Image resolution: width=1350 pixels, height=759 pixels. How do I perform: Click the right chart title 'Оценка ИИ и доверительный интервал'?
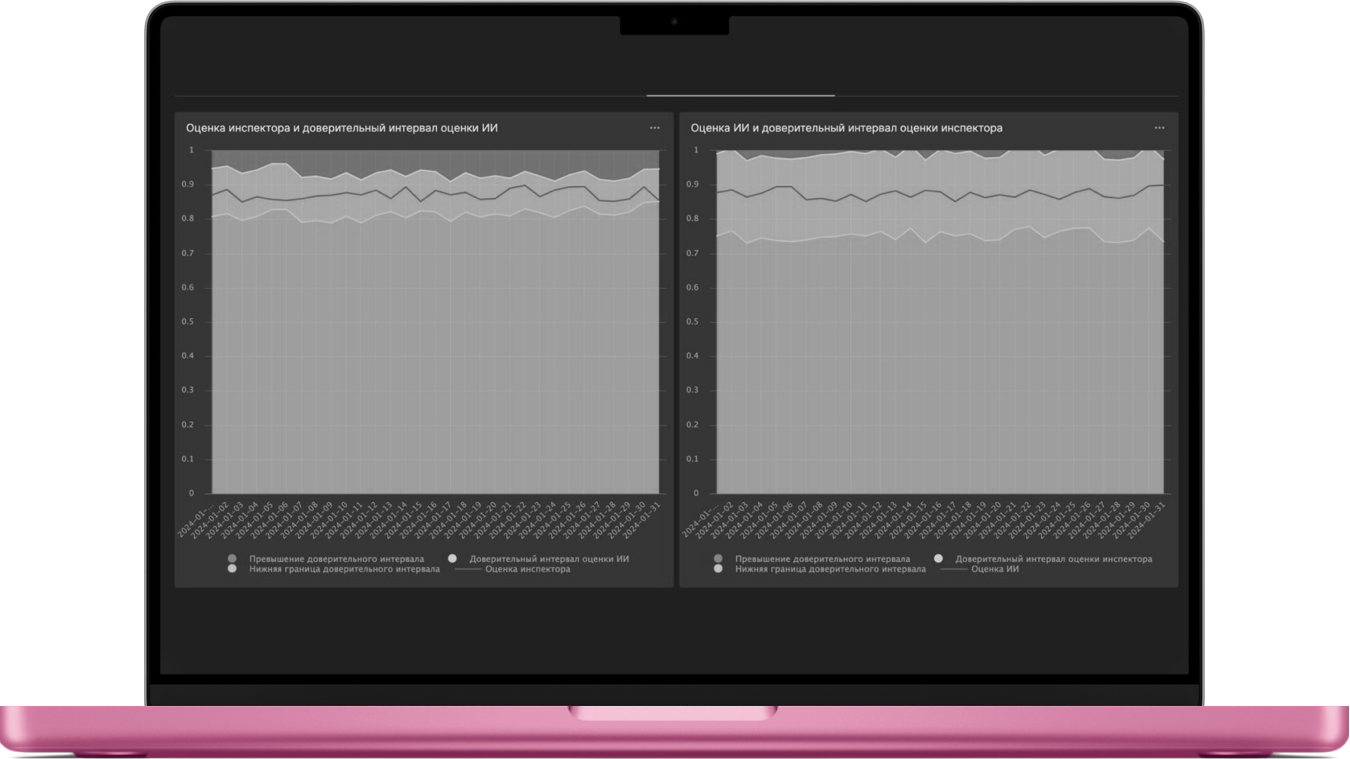point(846,128)
